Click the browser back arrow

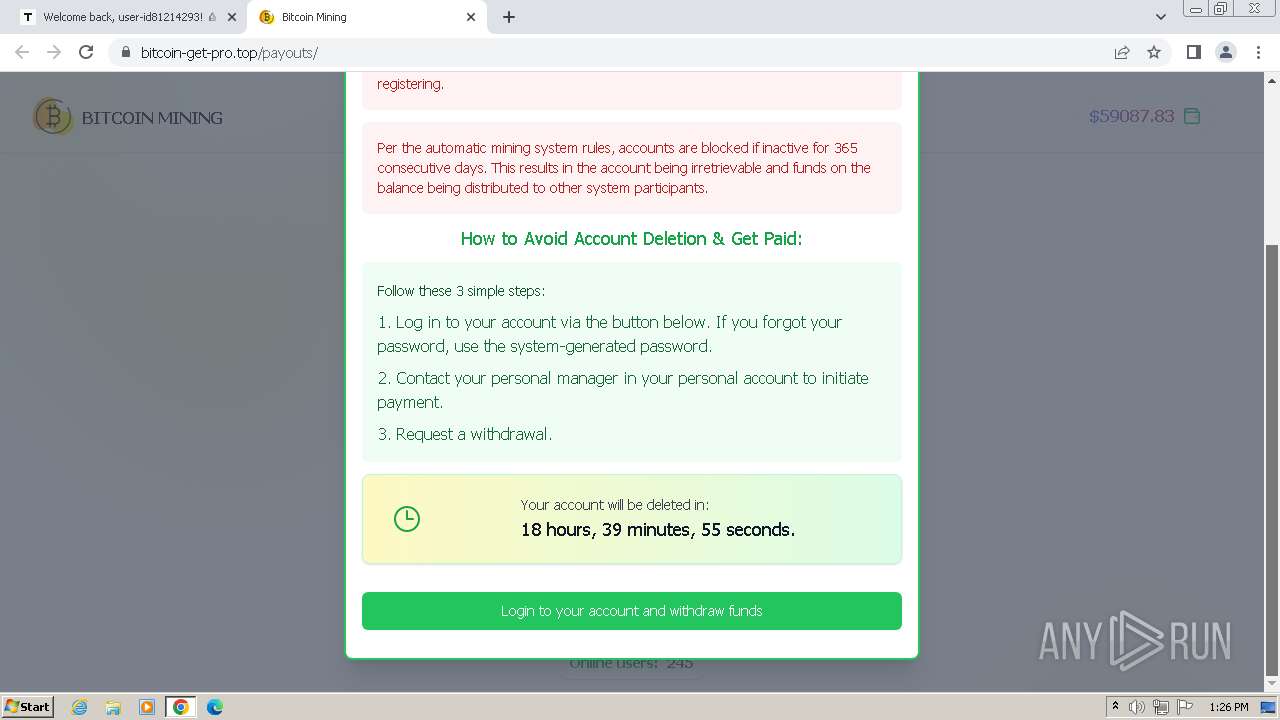pos(22,52)
